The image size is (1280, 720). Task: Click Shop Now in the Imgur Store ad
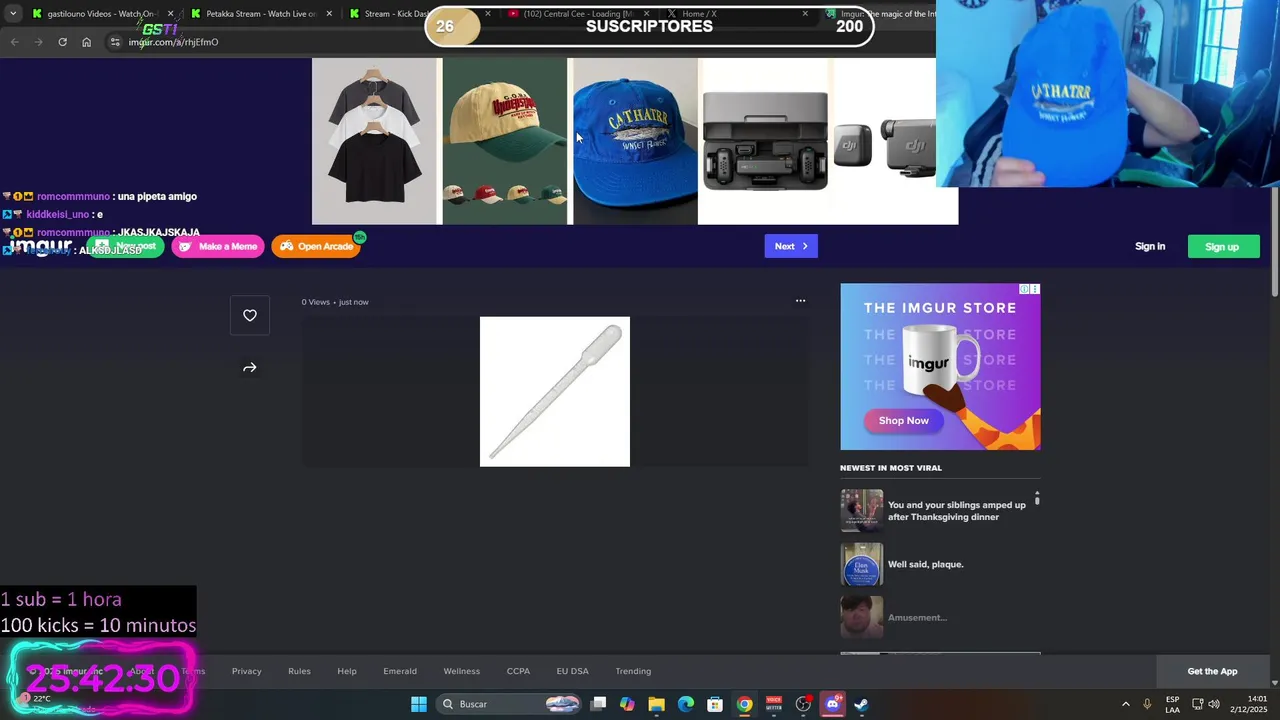[x=904, y=420]
